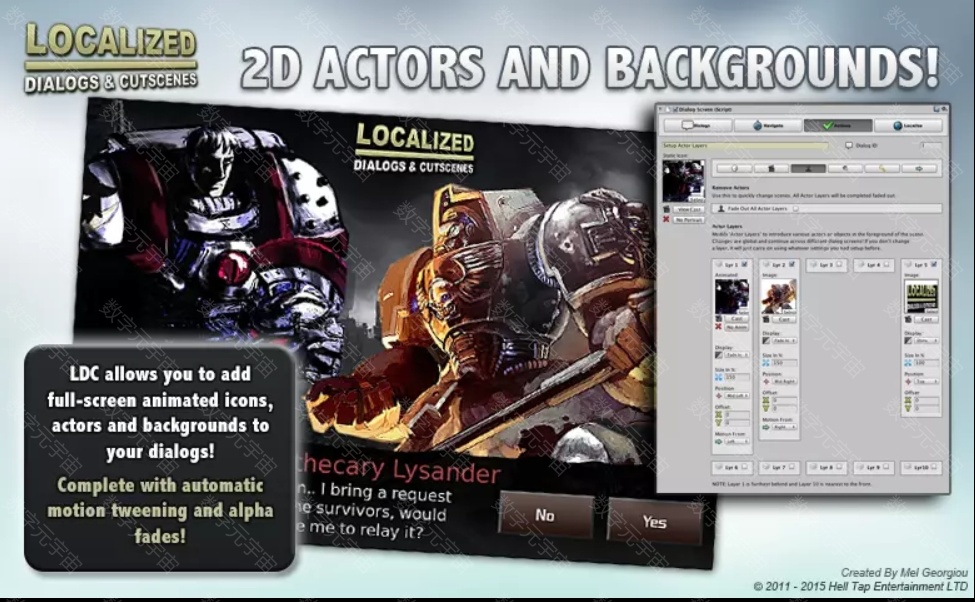Enable the Lyr10 layer checkbox
Screen dimensions: 975x602
933,467
